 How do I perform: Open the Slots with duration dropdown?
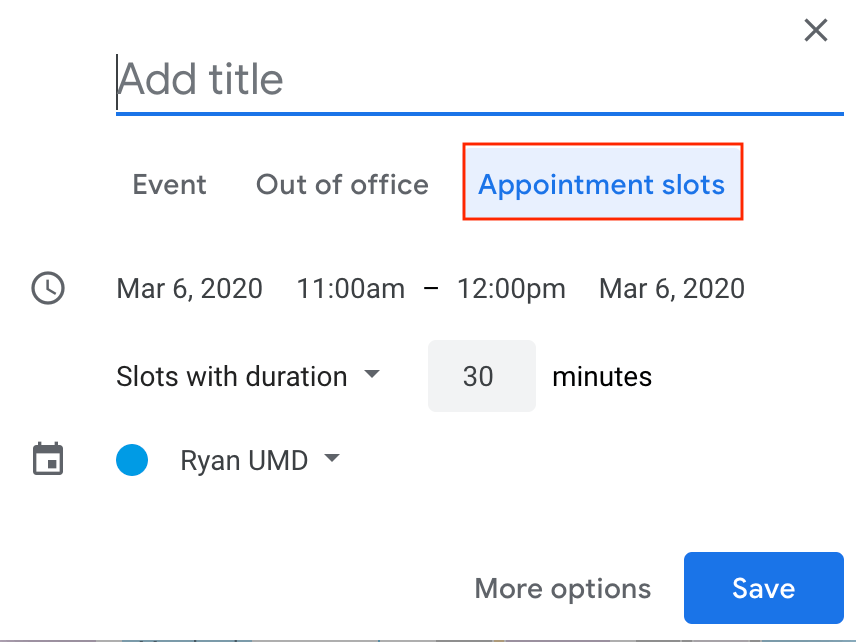click(x=372, y=375)
